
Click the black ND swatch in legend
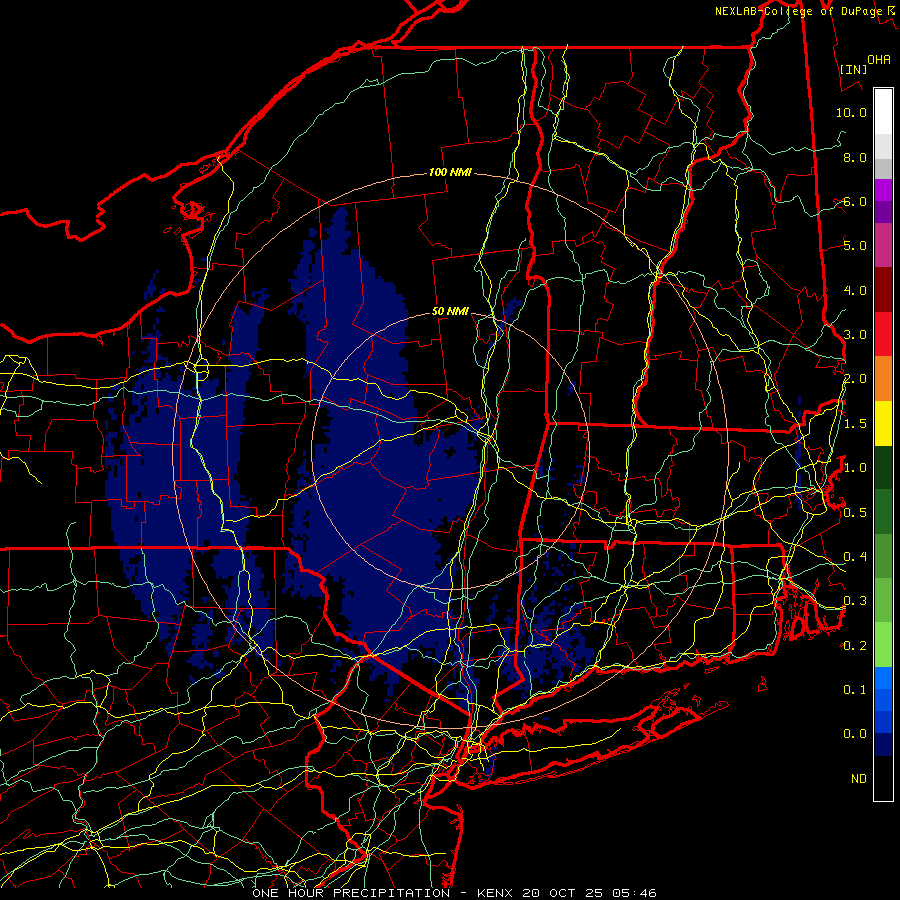coord(883,778)
